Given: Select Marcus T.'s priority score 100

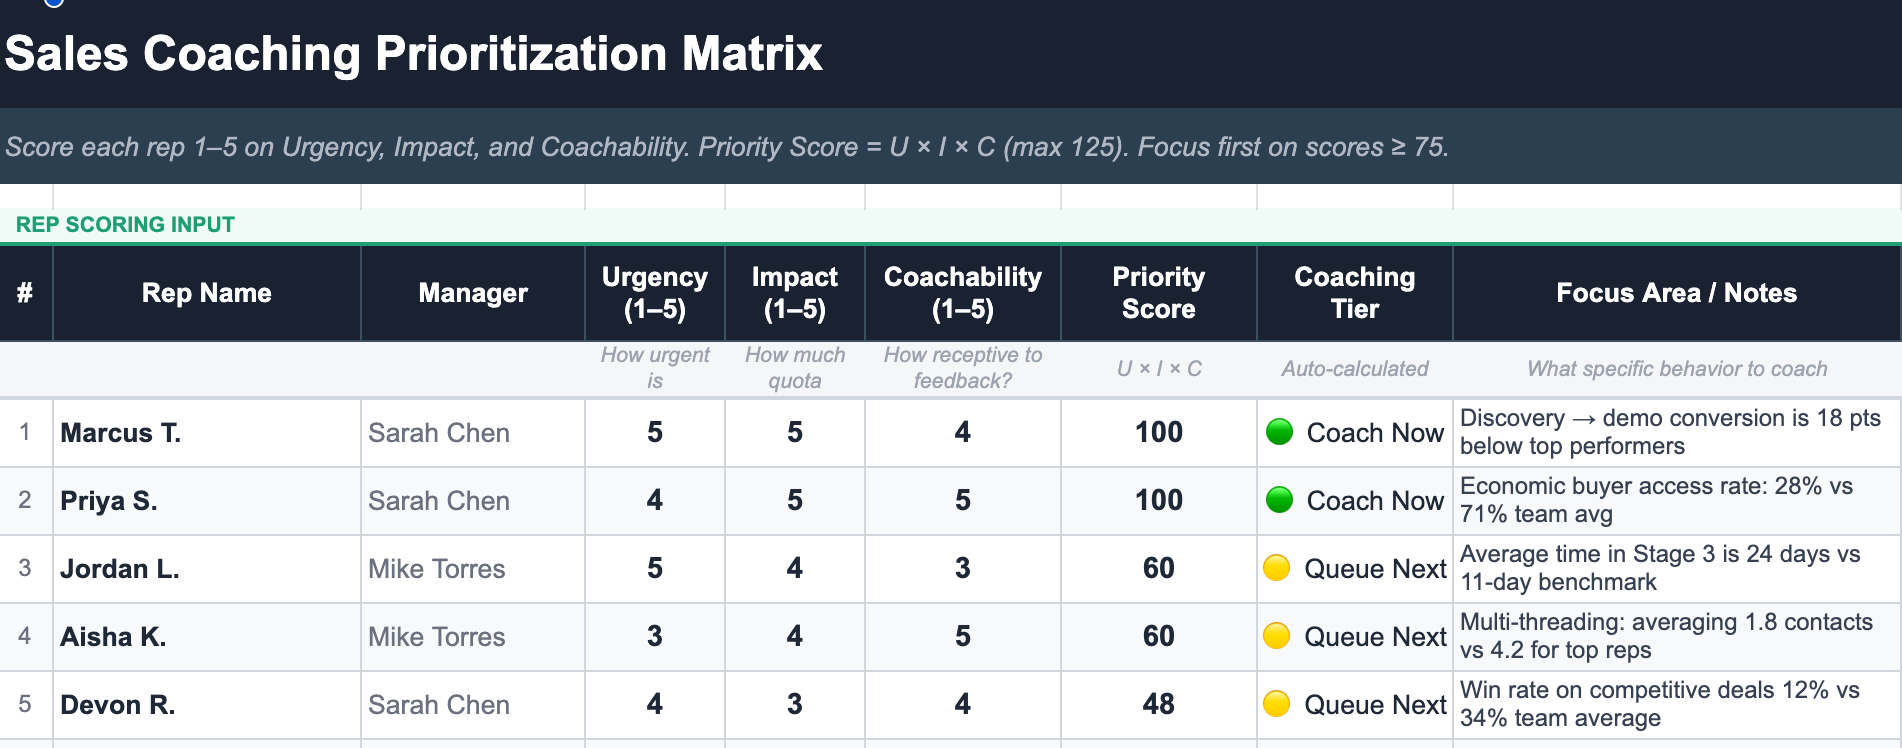Looking at the screenshot, I should coord(1159,433).
